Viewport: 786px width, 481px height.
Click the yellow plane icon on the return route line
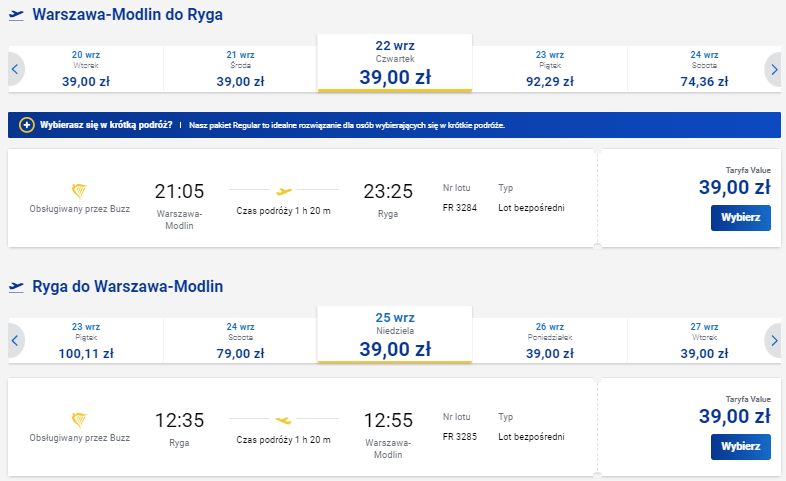[284, 420]
